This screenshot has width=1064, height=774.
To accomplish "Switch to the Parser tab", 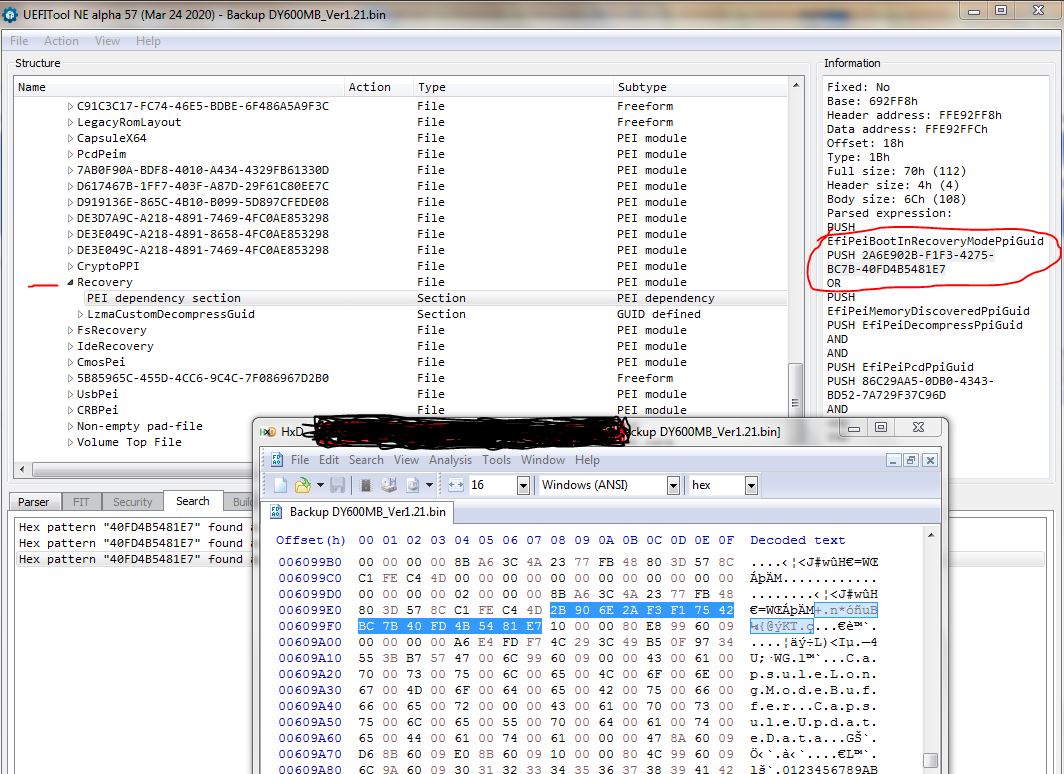I will [33, 502].
